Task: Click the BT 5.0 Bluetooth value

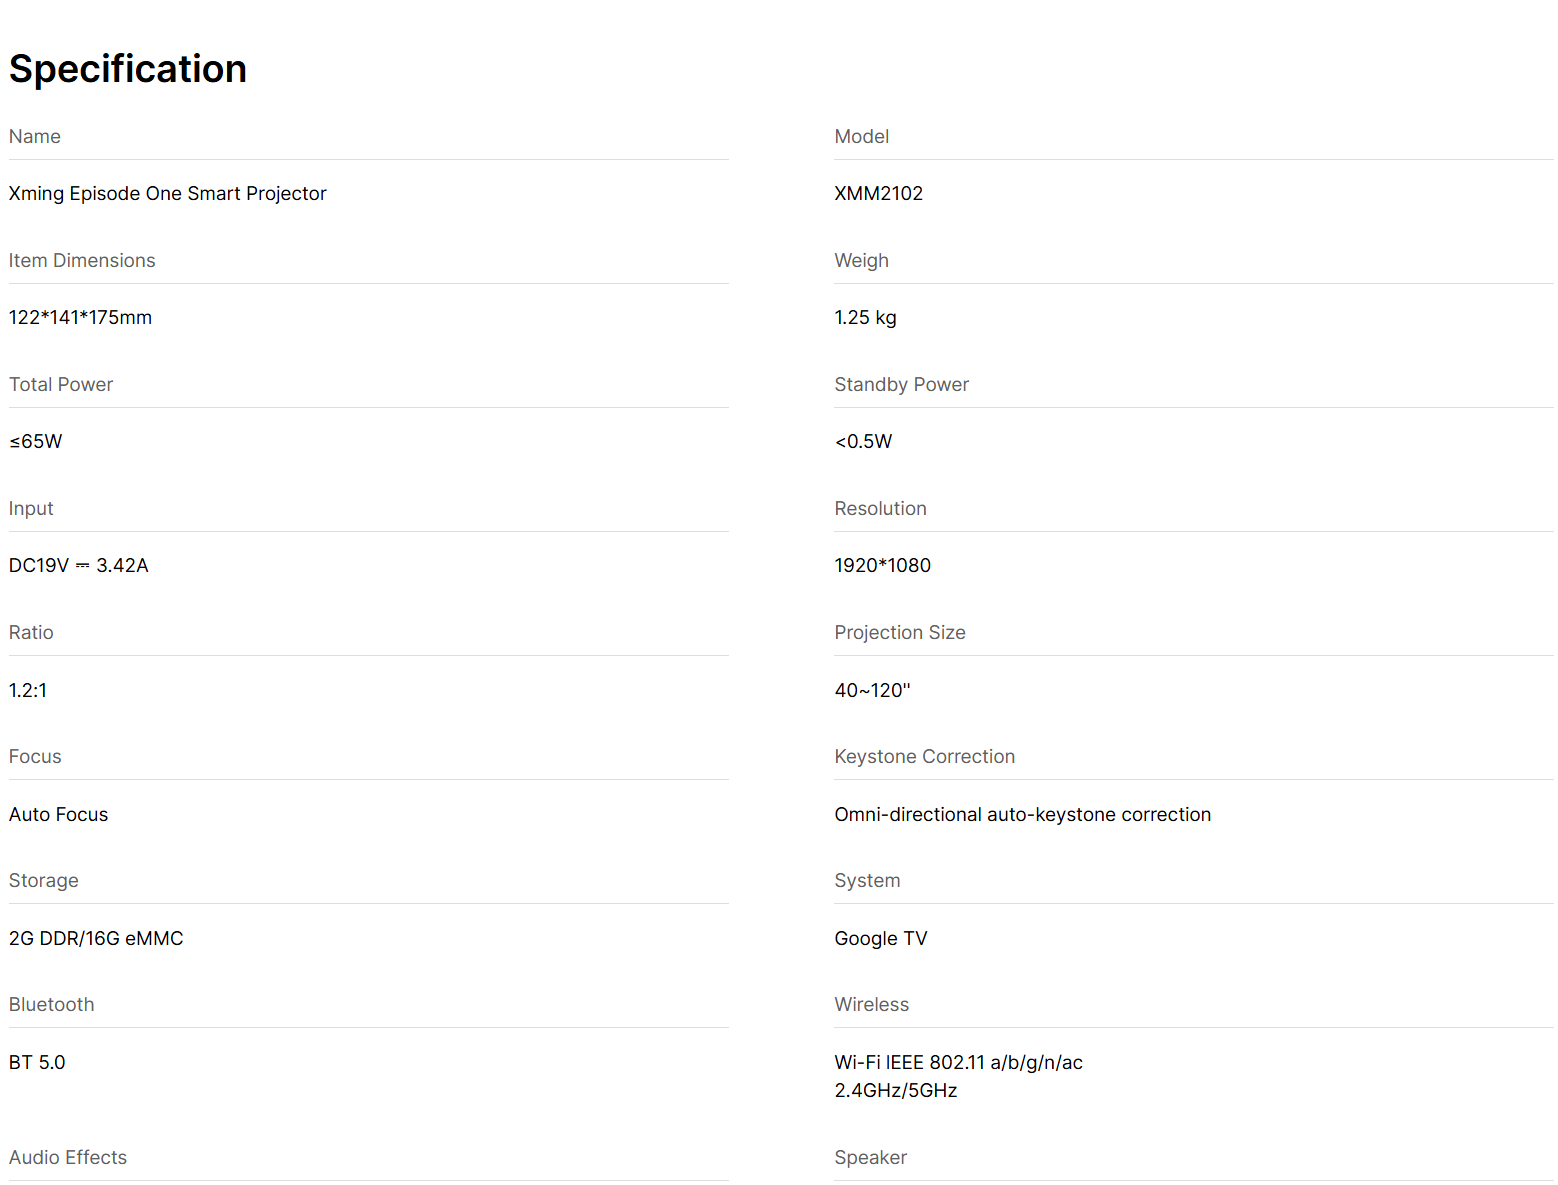Action: [37, 1062]
